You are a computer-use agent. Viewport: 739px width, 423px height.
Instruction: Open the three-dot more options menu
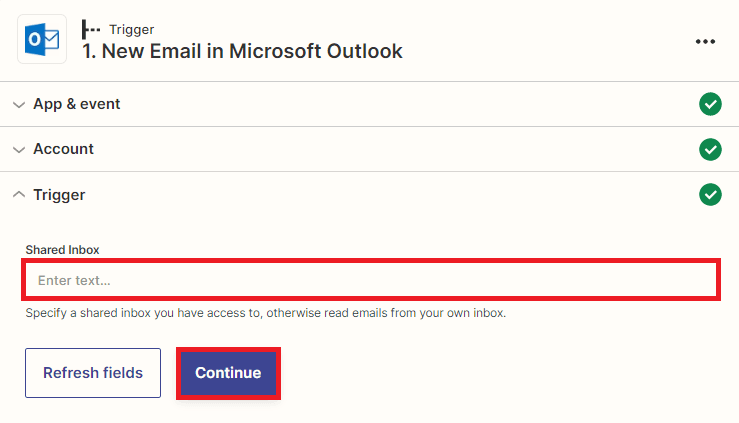pyautogui.click(x=706, y=41)
